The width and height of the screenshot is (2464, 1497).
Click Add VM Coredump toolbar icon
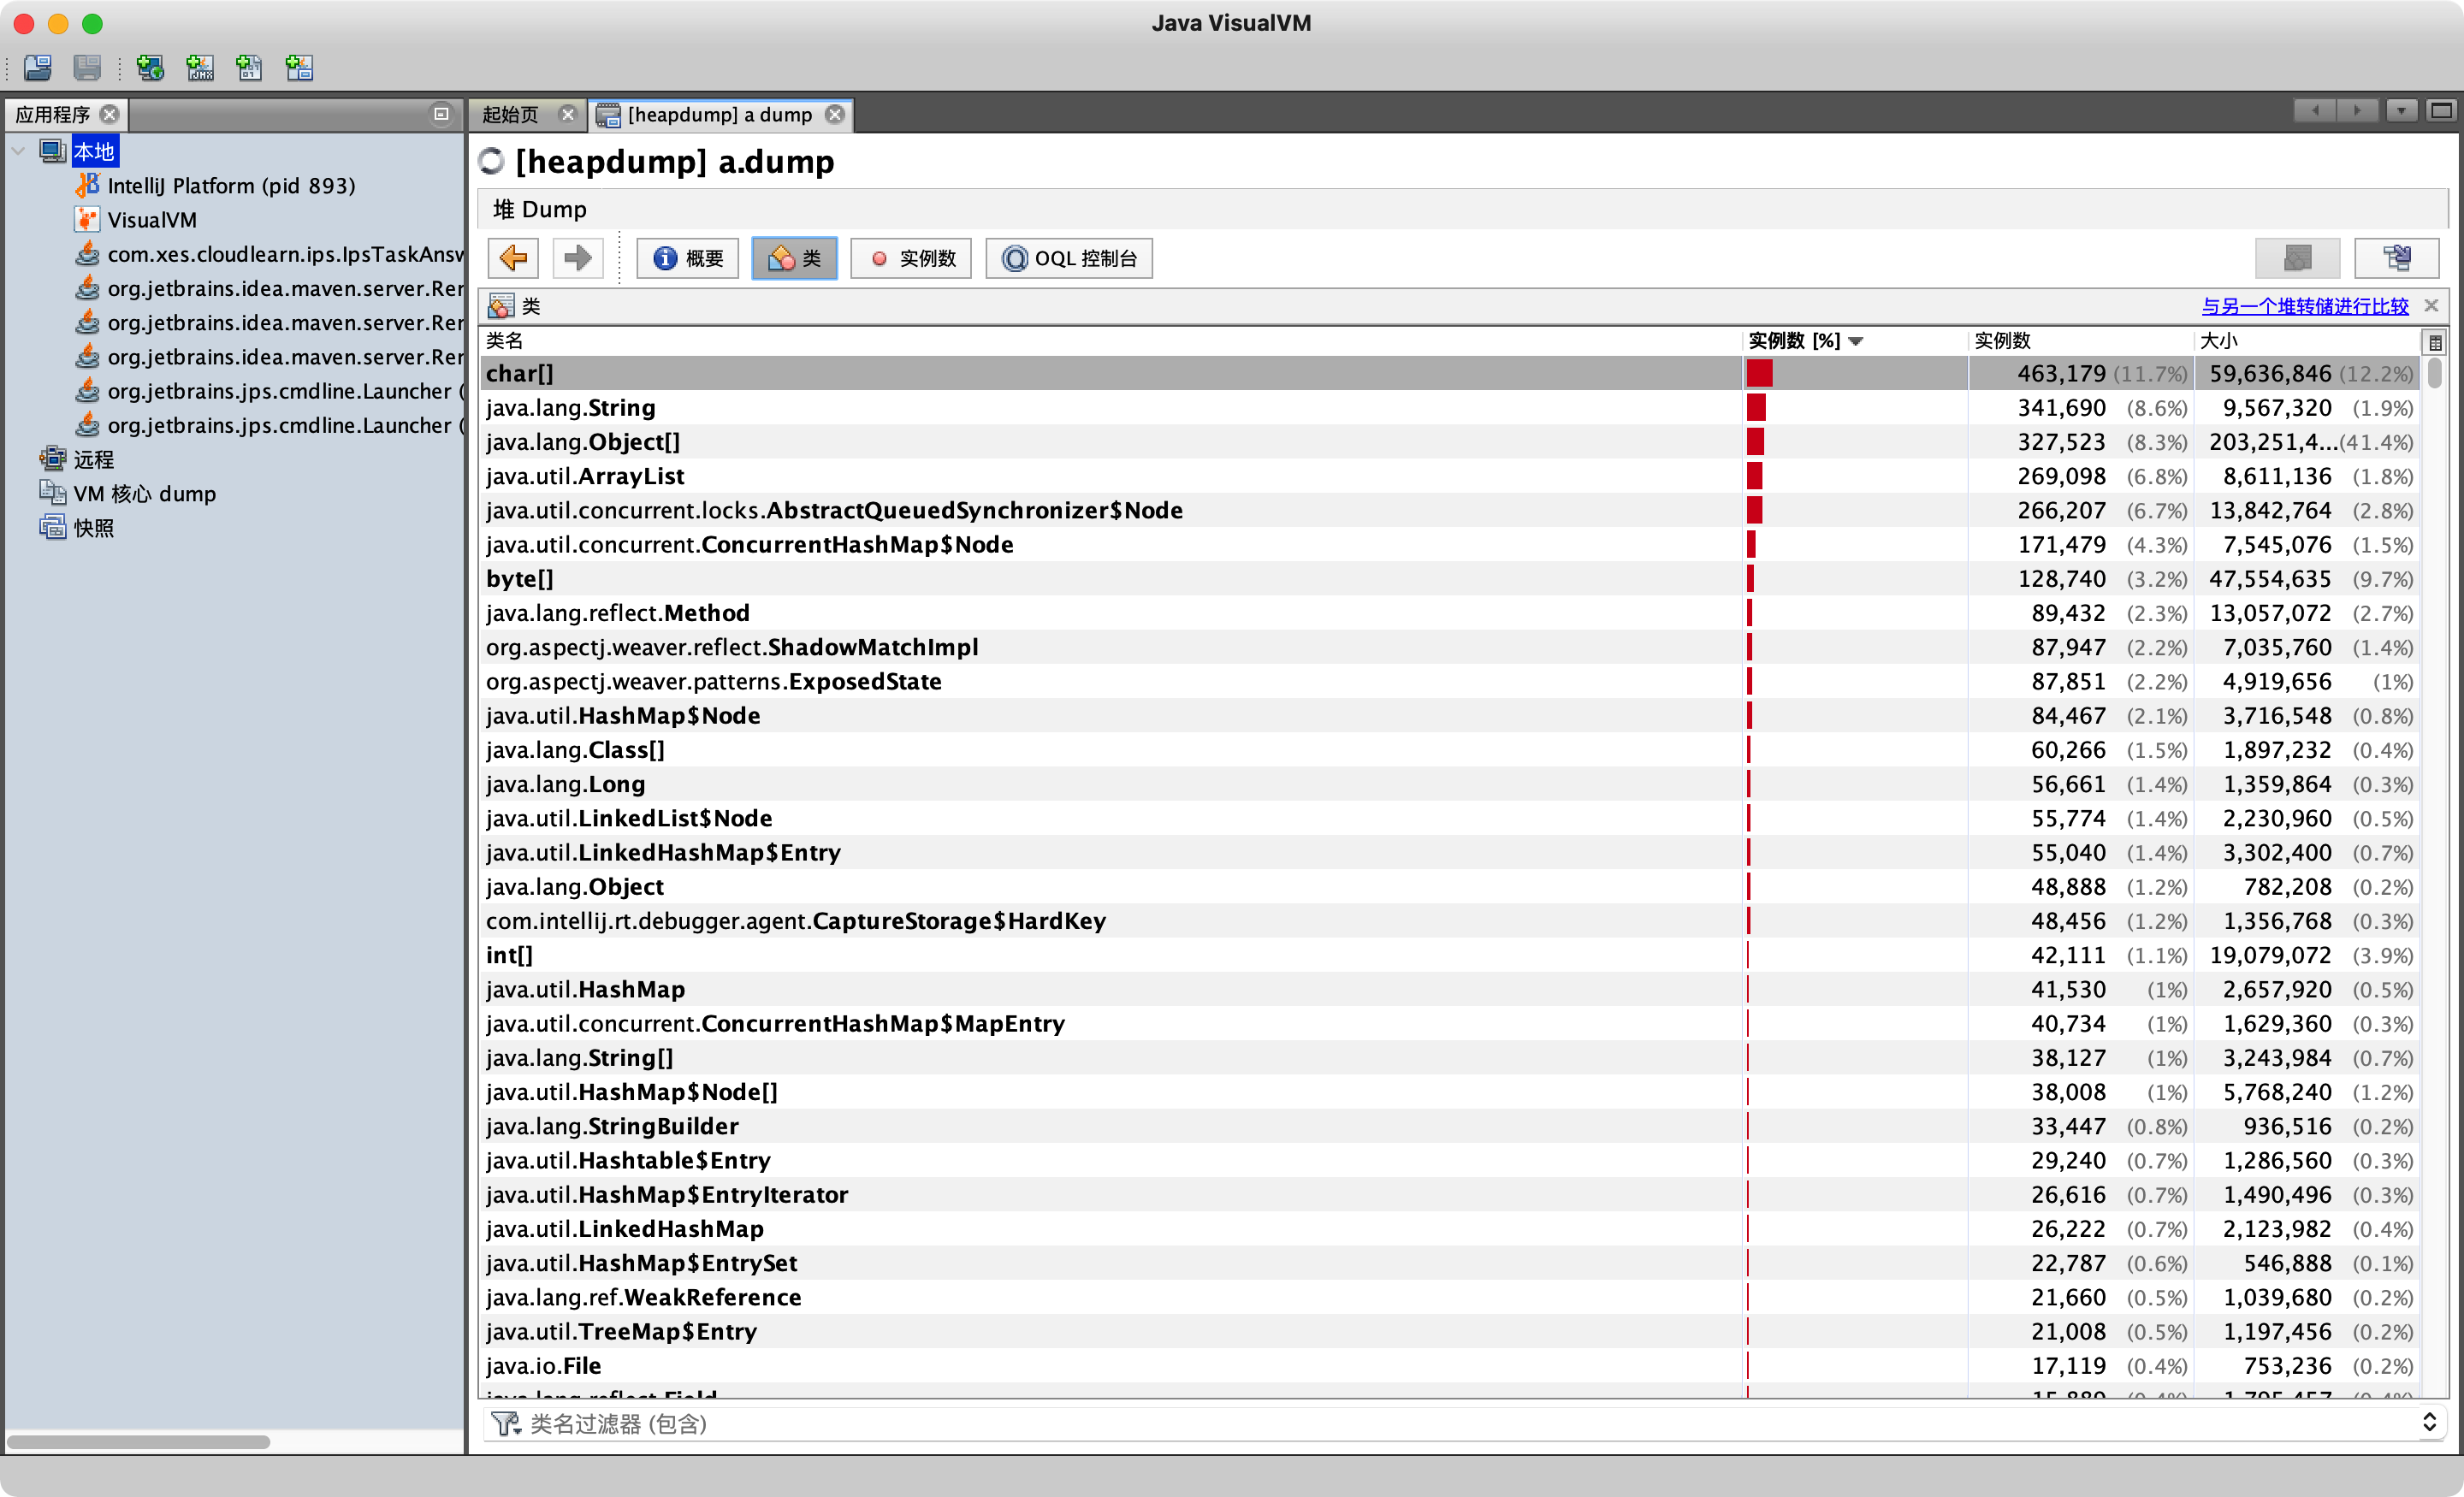249,67
